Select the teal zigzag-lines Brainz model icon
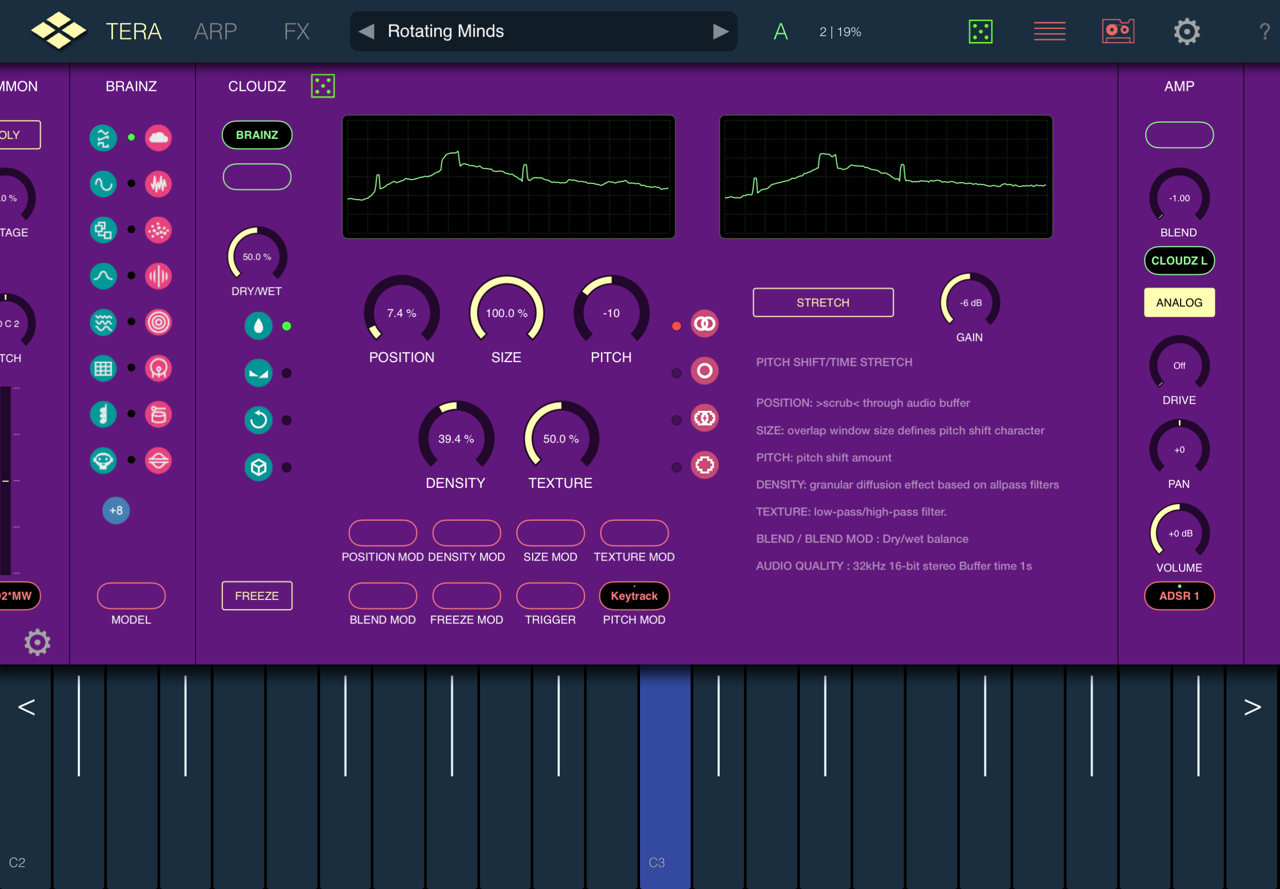The height and width of the screenshot is (889, 1280). point(103,138)
